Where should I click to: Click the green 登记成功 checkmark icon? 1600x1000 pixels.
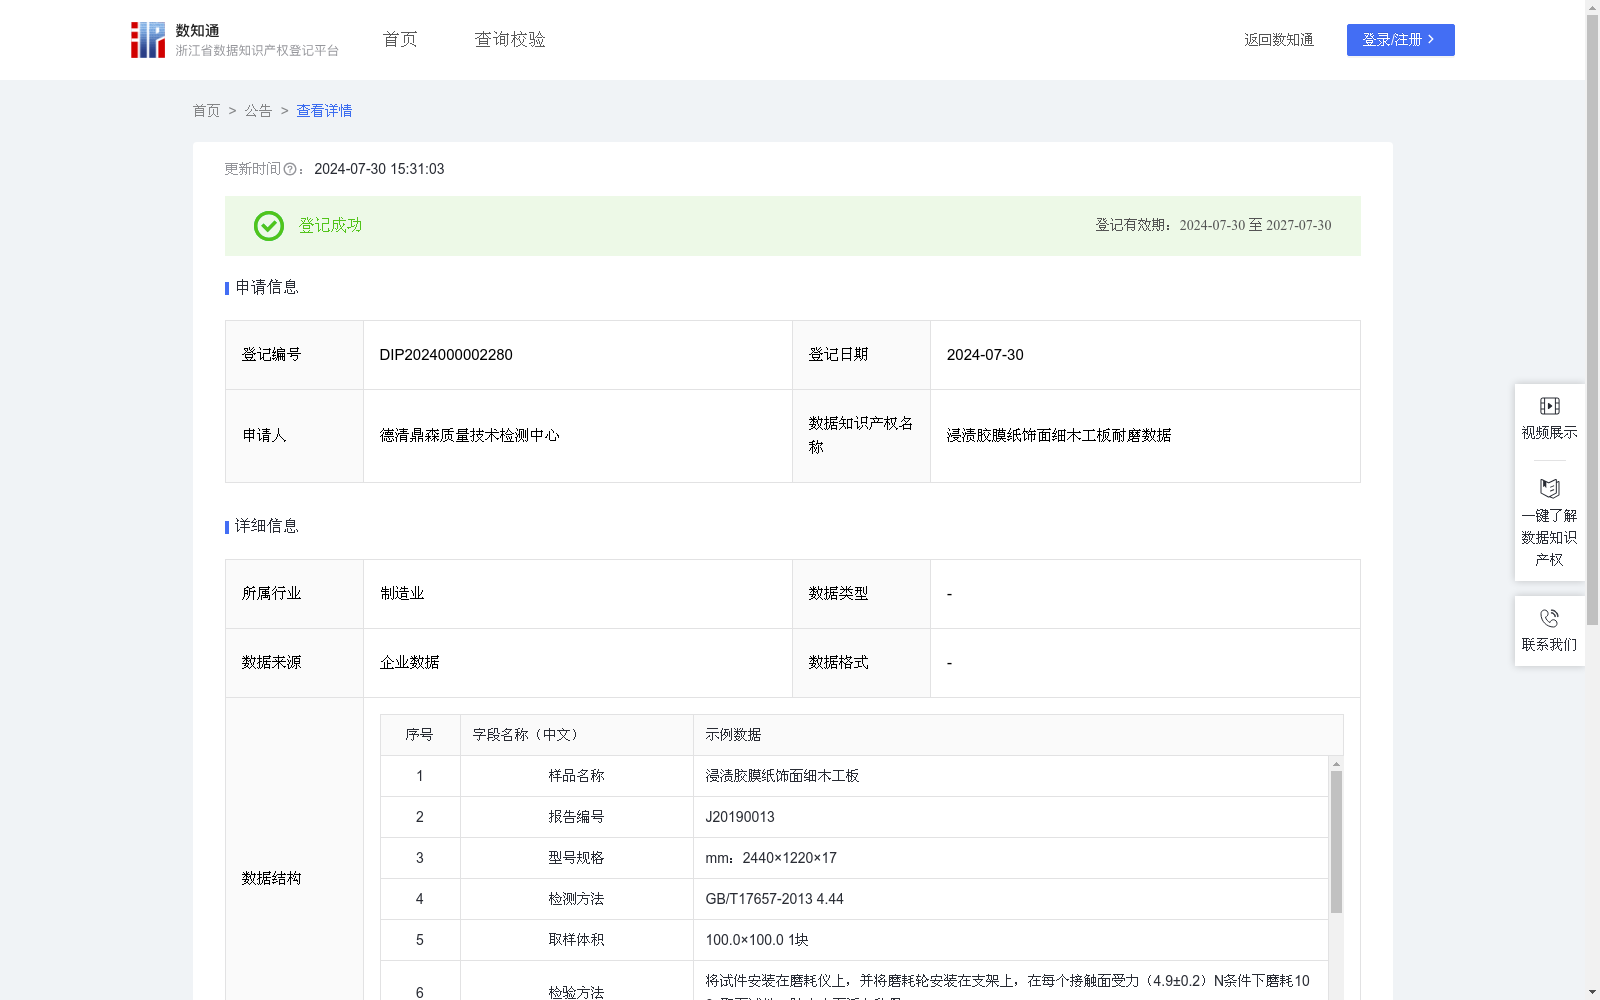(268, 226)
